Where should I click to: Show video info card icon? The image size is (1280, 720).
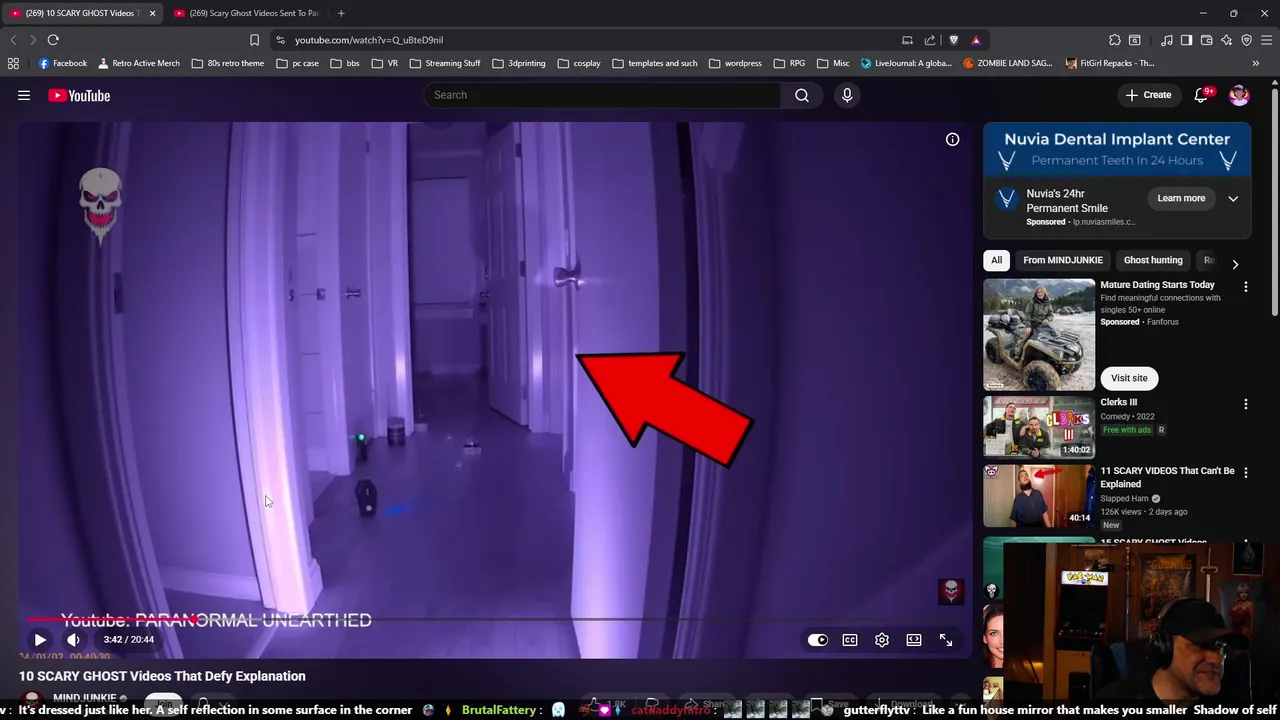tap(952, 140)
